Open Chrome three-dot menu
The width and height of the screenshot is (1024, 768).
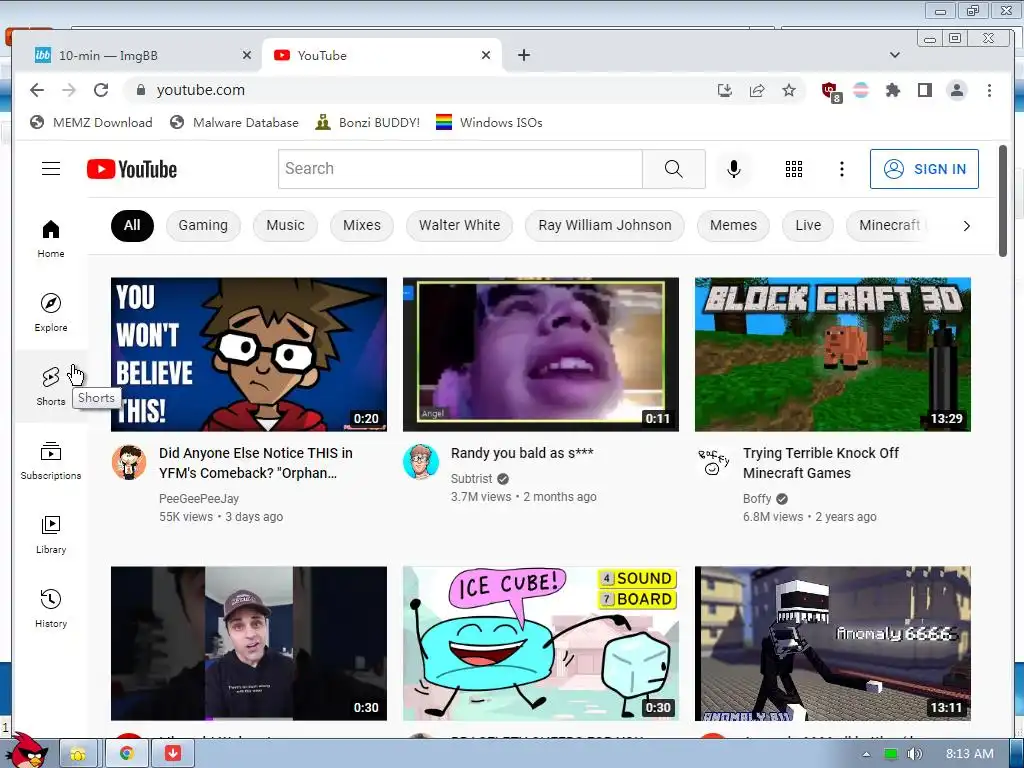(x=989, y=90)
